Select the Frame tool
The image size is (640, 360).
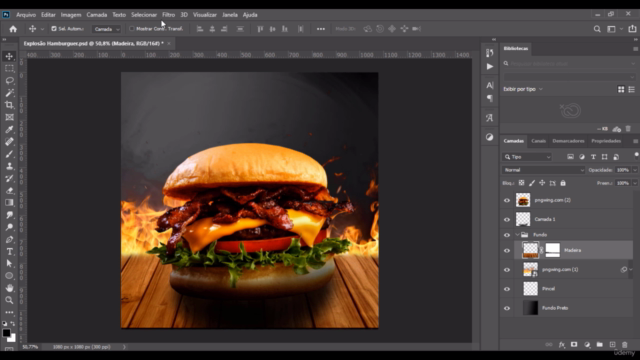coord(9,117)
